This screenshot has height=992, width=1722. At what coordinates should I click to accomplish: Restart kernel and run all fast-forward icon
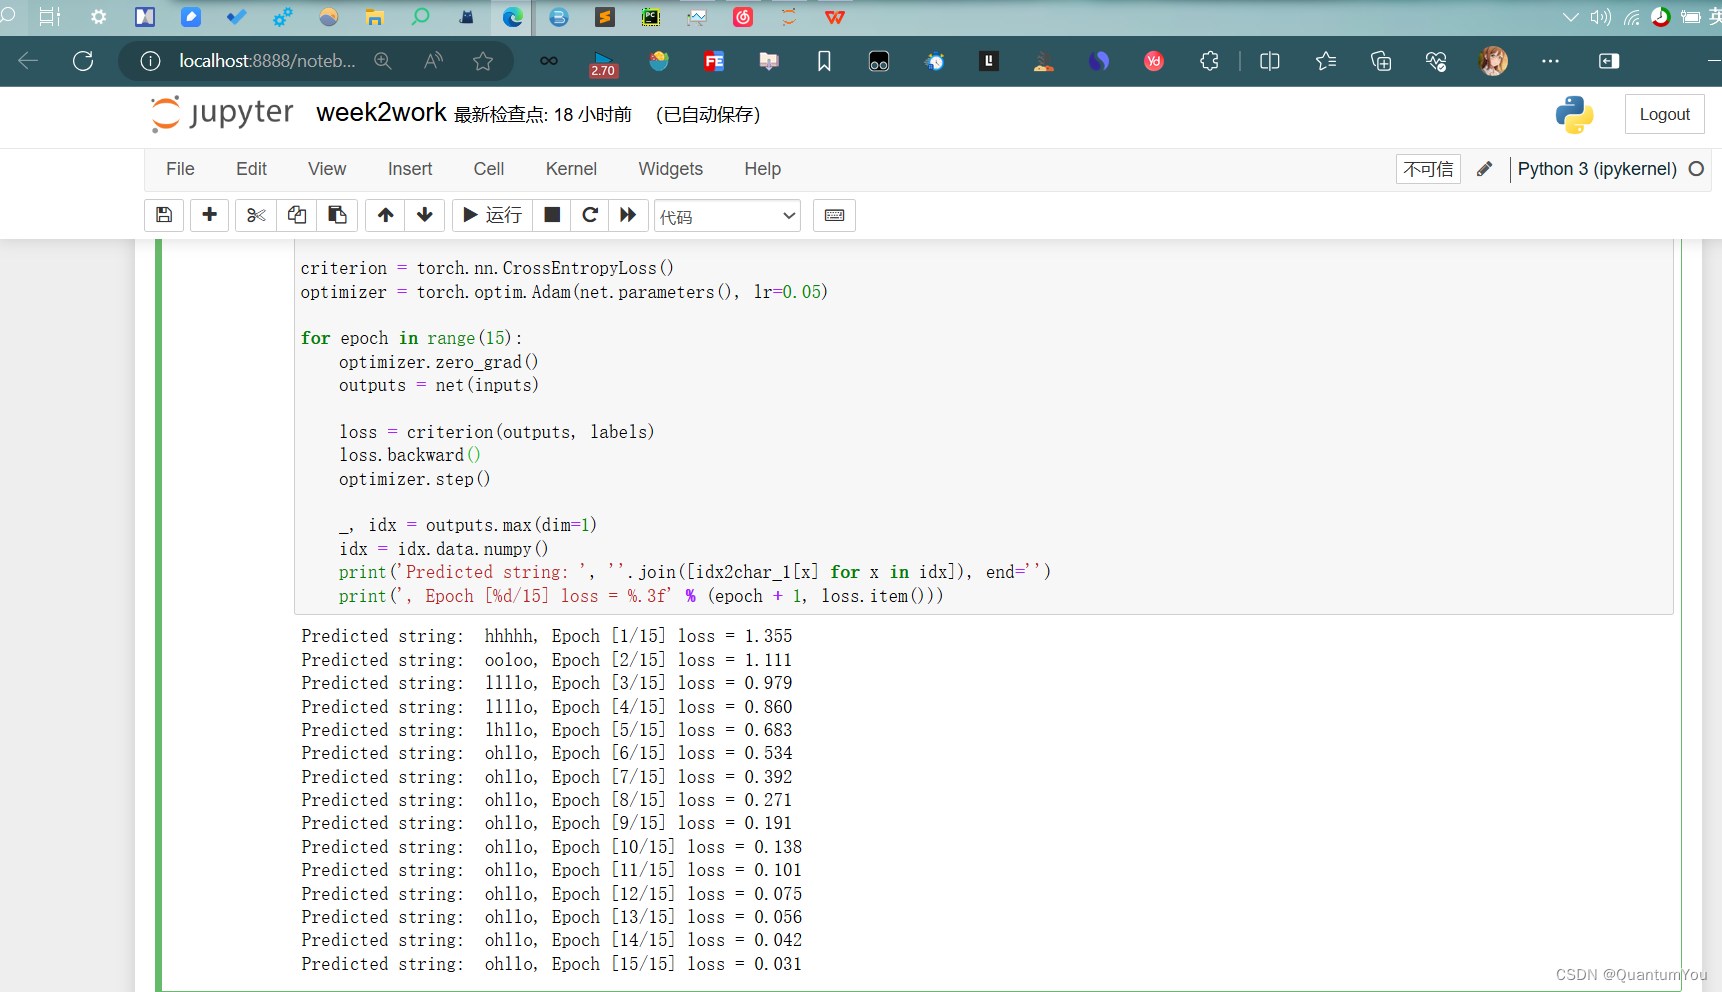[628, 215]
